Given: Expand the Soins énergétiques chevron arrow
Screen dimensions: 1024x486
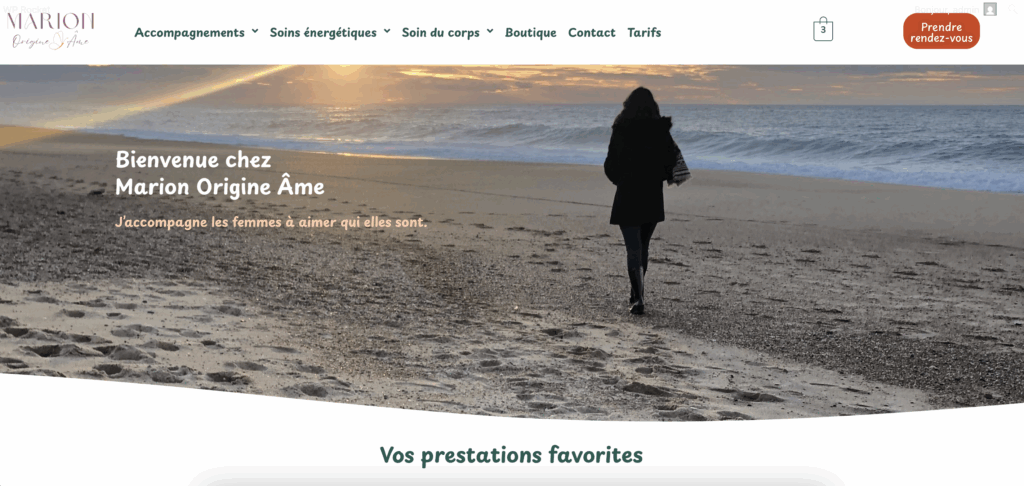Looking at the screenshot, I should (387, 31).
